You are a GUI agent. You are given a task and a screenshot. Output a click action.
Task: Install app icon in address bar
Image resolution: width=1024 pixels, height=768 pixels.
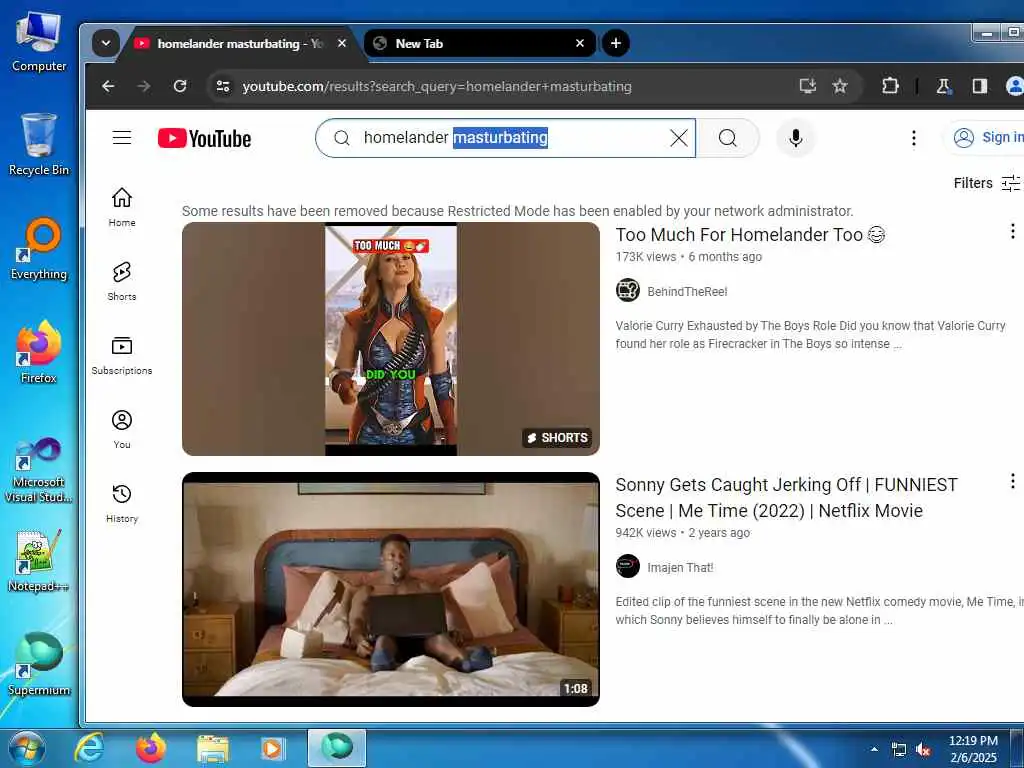pyautogui.click(x=808, y=86)
